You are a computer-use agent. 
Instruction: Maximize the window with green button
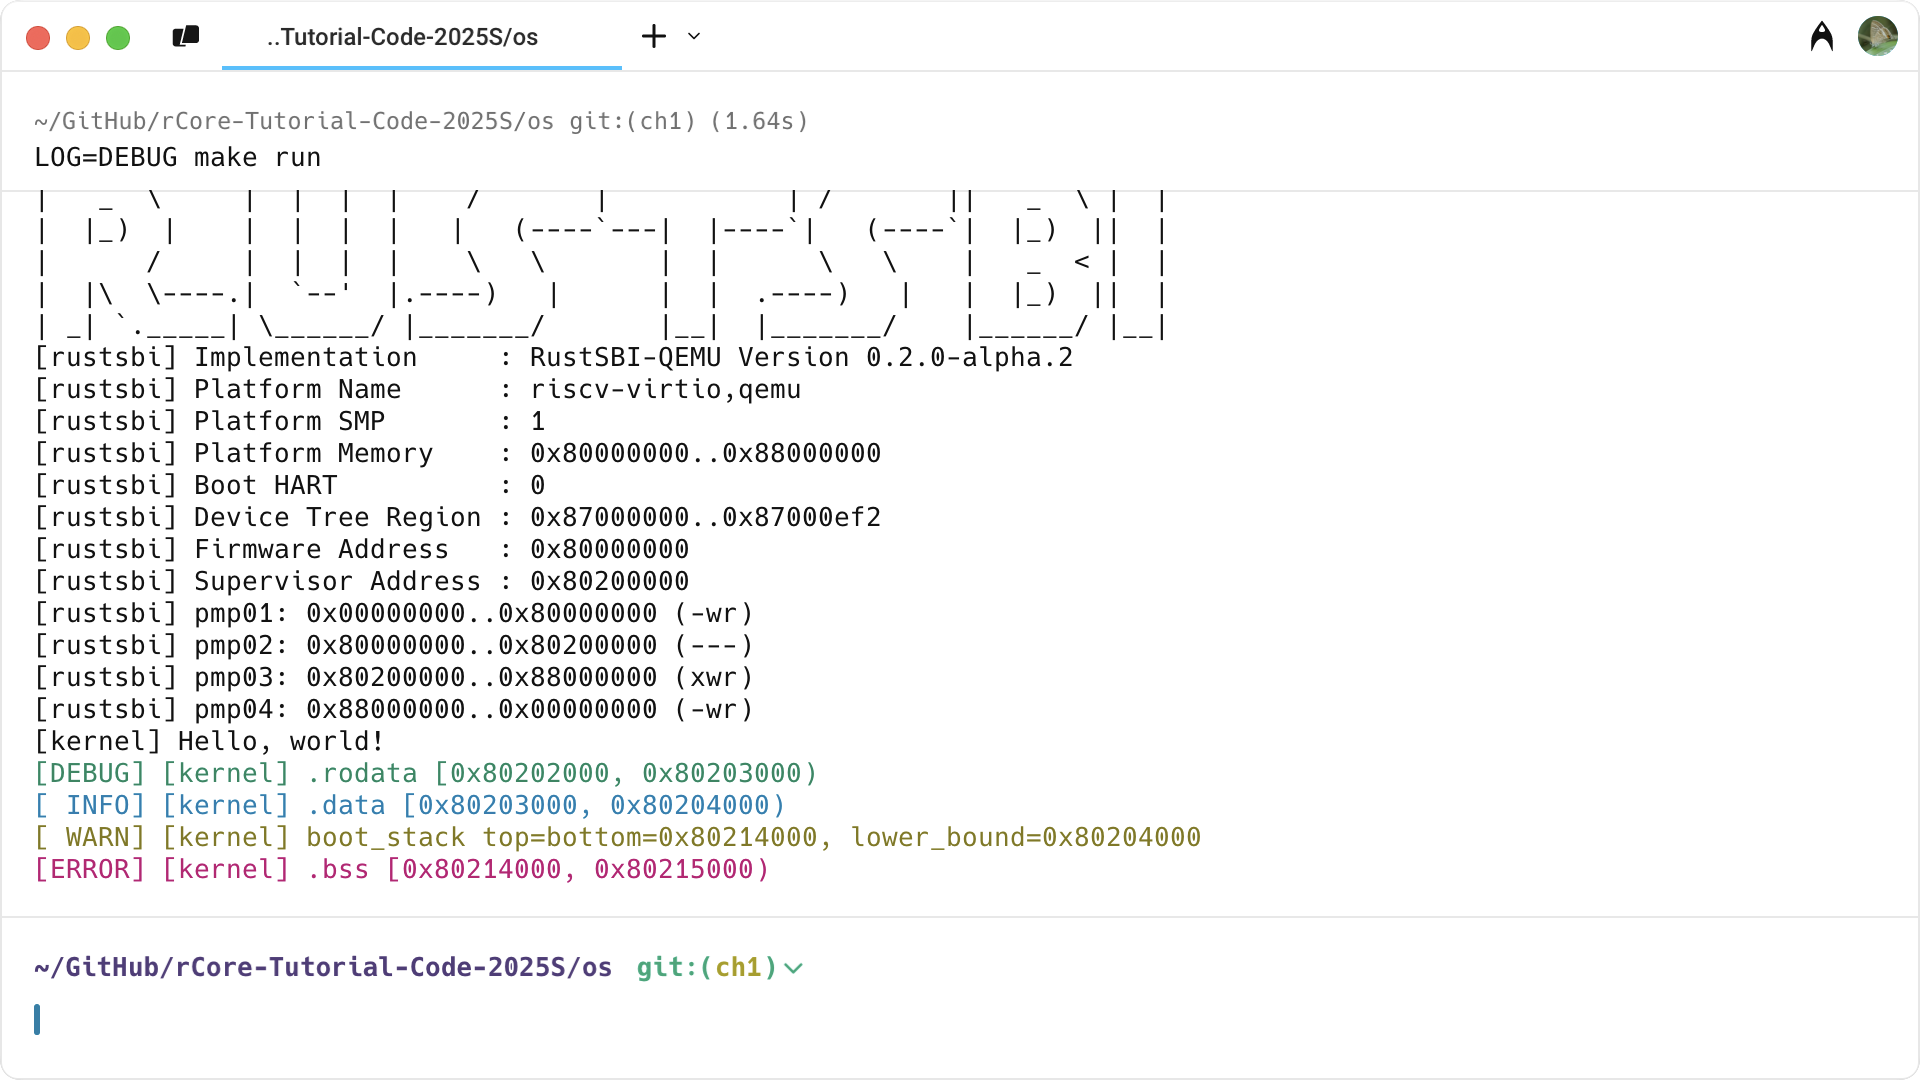coord(118,38)
